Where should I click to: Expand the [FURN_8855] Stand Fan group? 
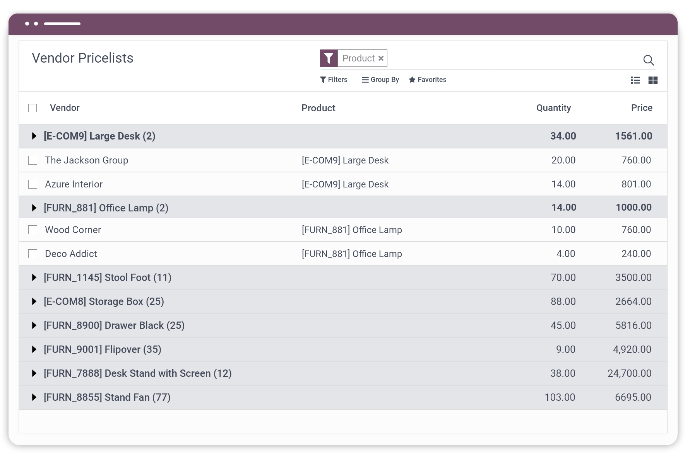[34, 397]
